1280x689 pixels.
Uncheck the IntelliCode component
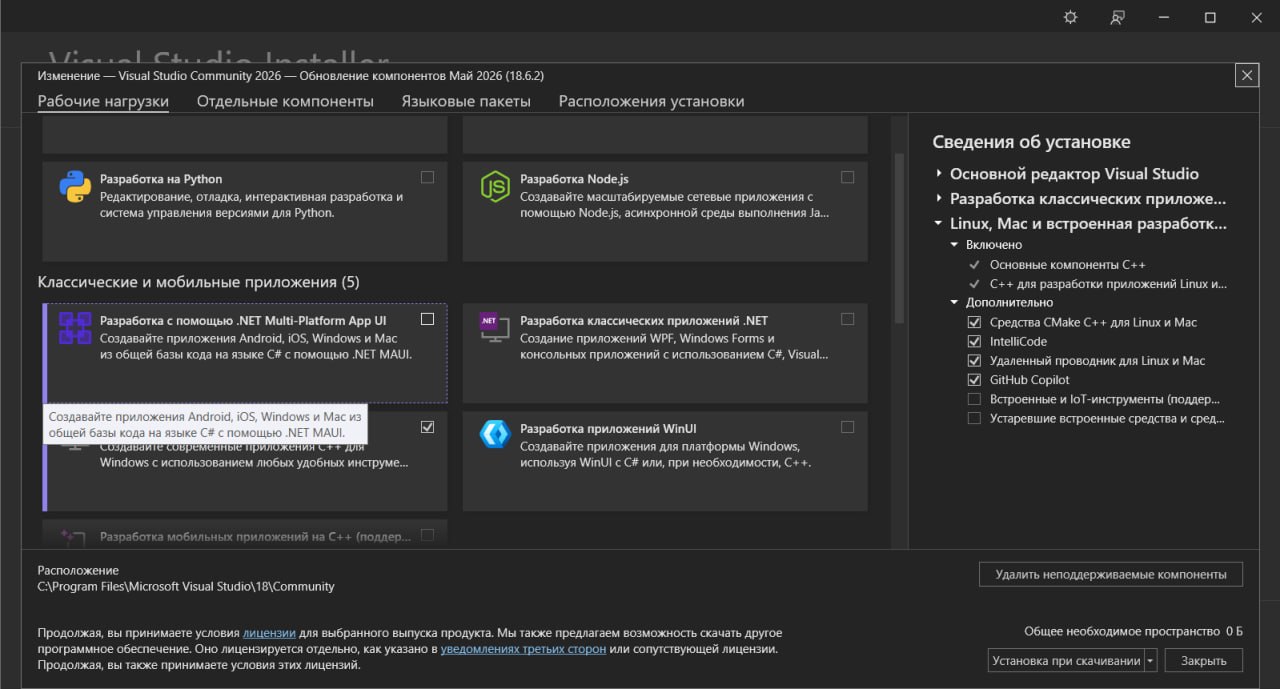tap(974, 342)
